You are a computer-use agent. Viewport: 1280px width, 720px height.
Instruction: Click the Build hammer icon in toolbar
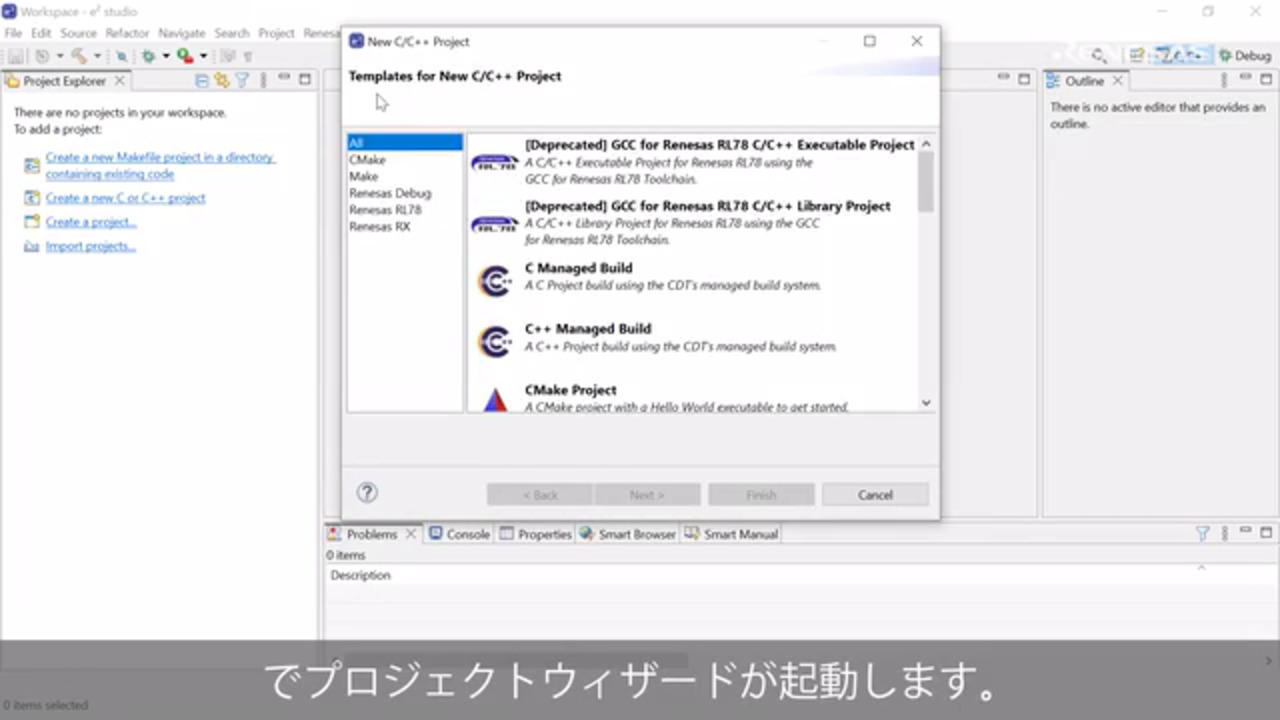click(x=78, y=56)
